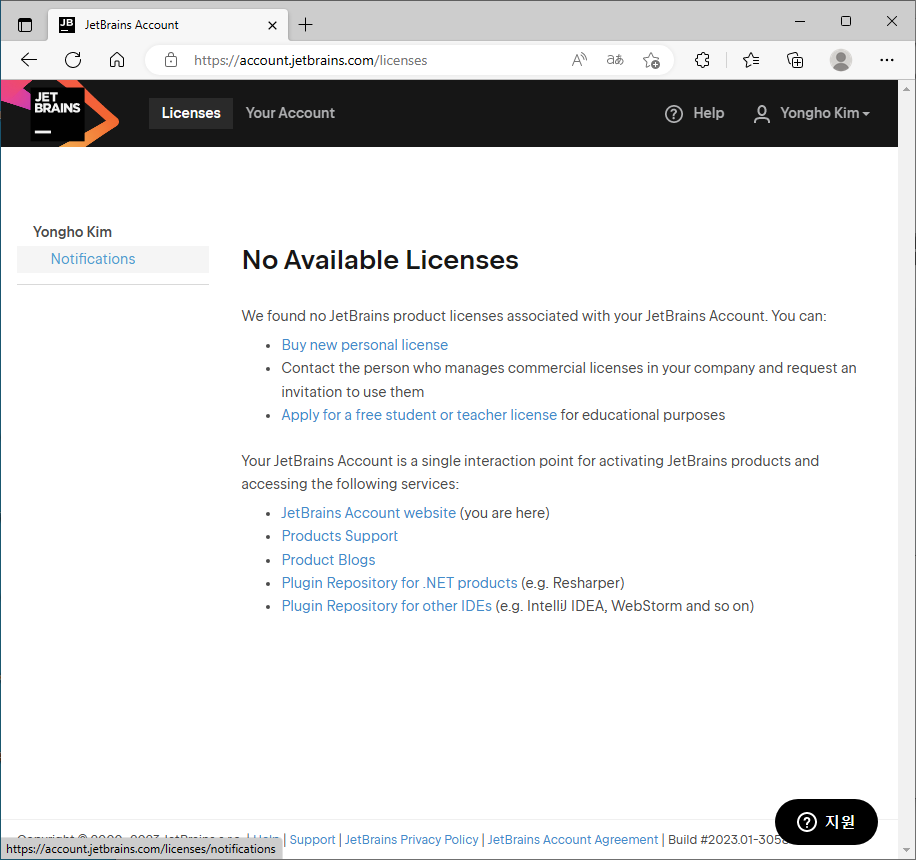Refresh the current page
This screenshot has width=916, height=860.
[73, 60]
